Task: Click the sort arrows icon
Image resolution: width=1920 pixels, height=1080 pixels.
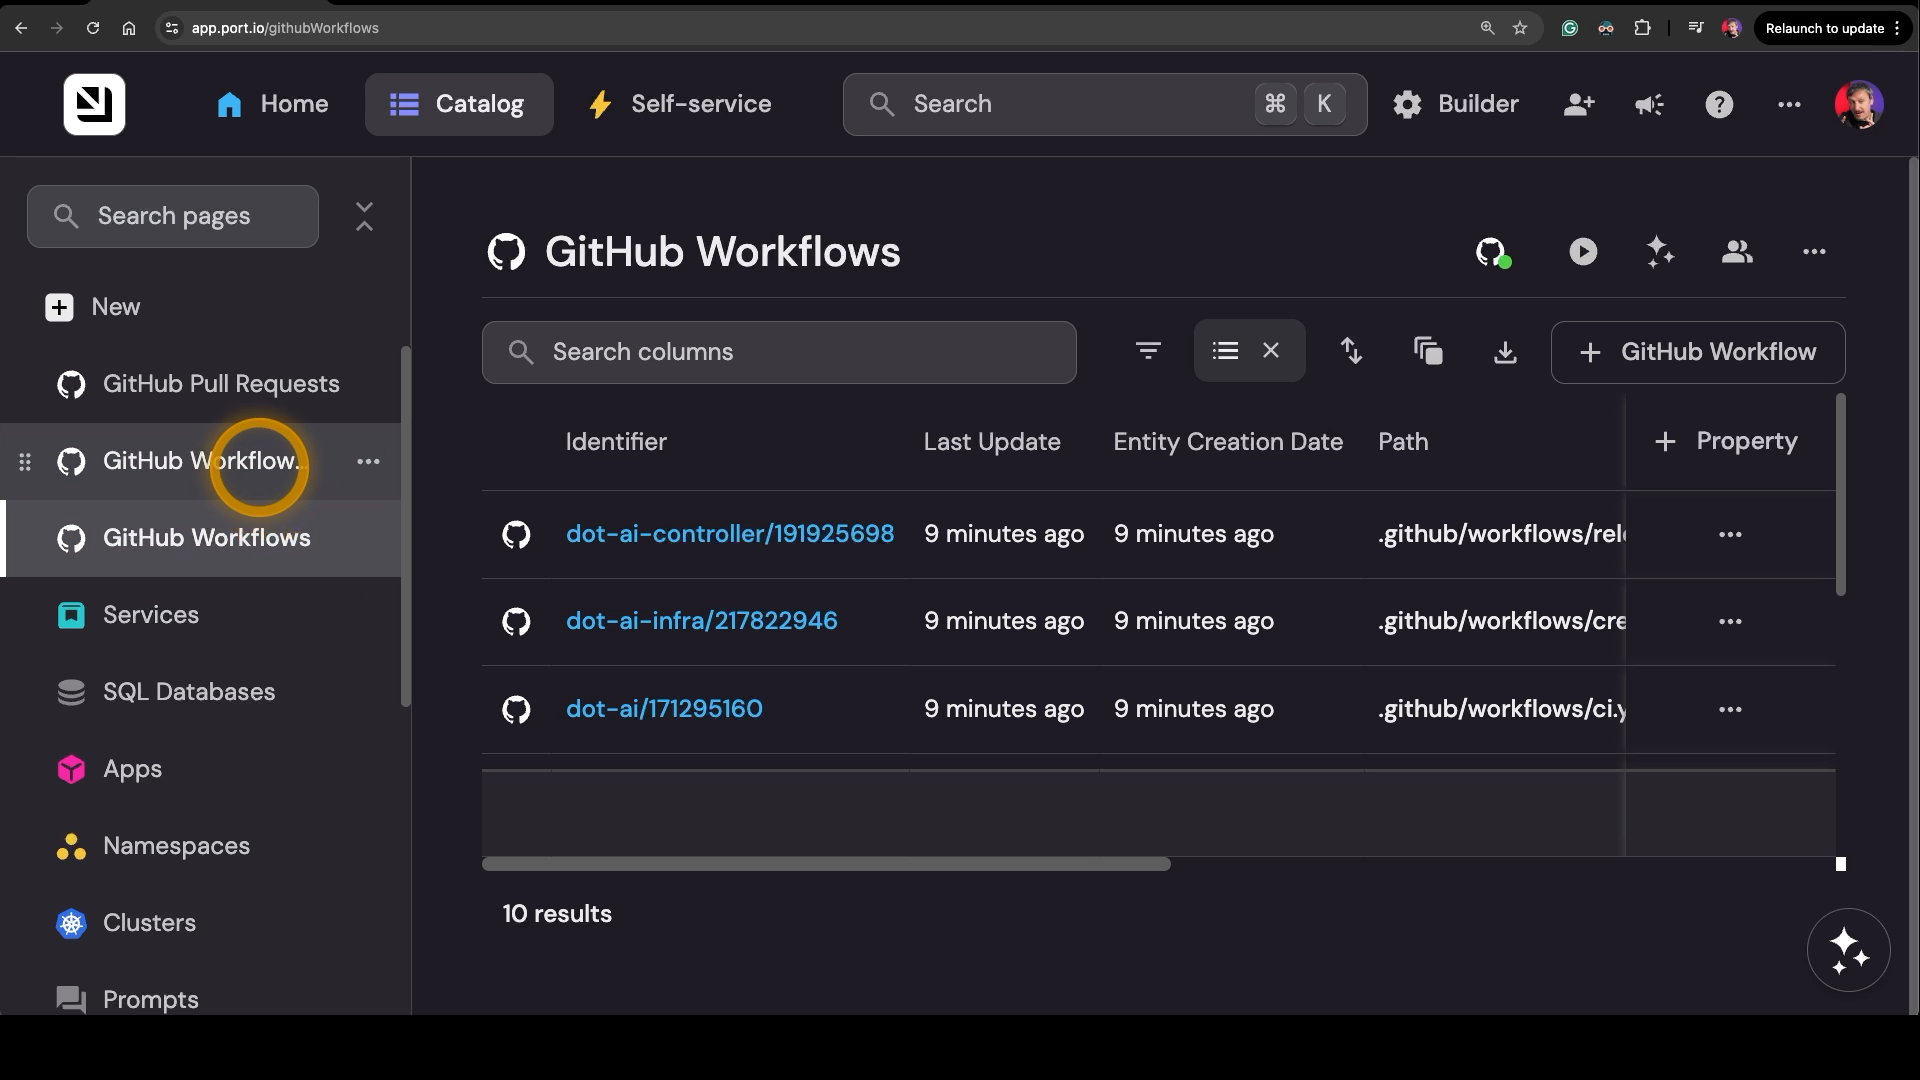Action: tap(1351, 351)
